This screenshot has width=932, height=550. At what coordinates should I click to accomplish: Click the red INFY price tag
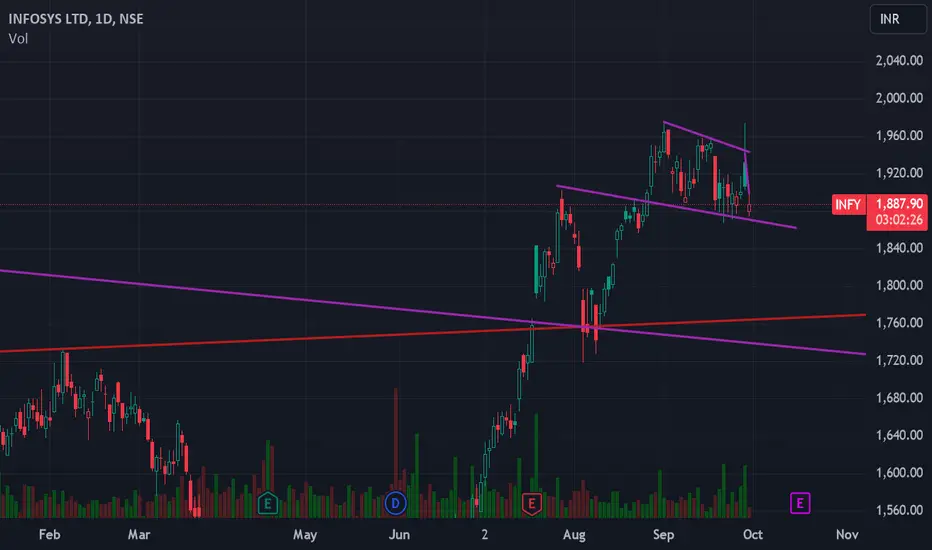[848, 205]
